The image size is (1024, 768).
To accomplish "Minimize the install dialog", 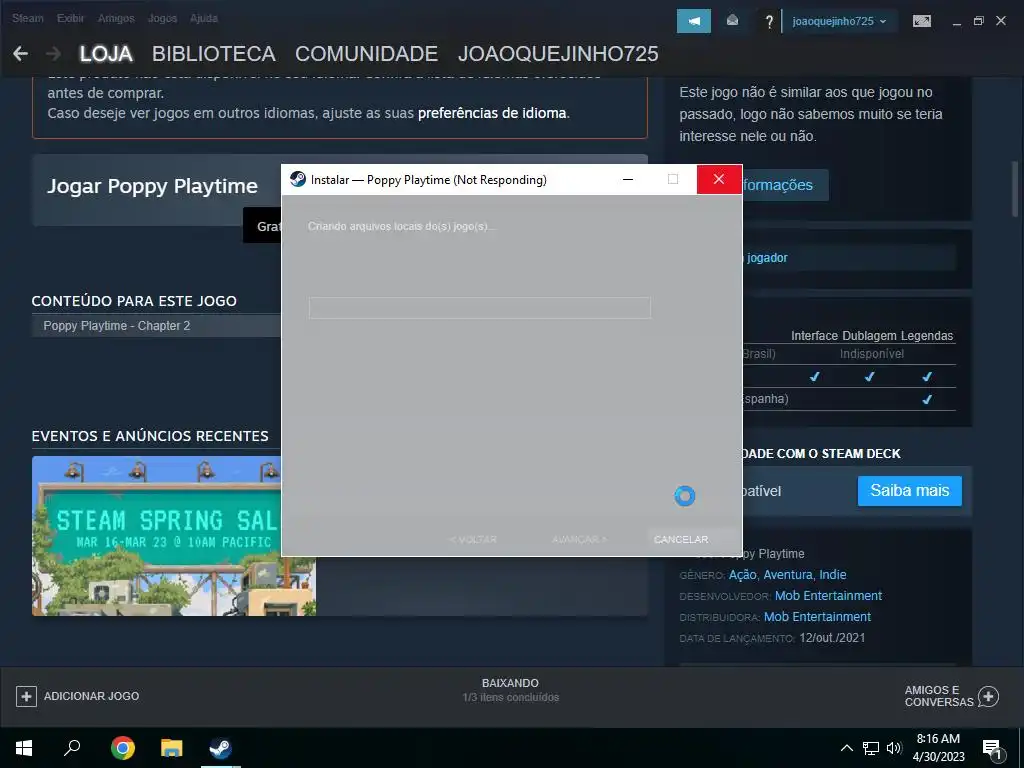I will (x=628, y=179).
